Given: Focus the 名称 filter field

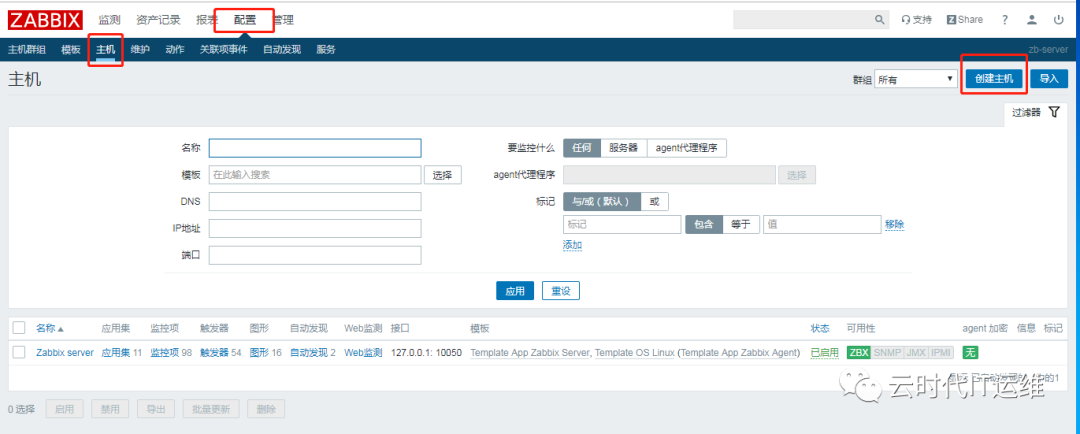Looking at the screenshot, I should coord(315,148).
